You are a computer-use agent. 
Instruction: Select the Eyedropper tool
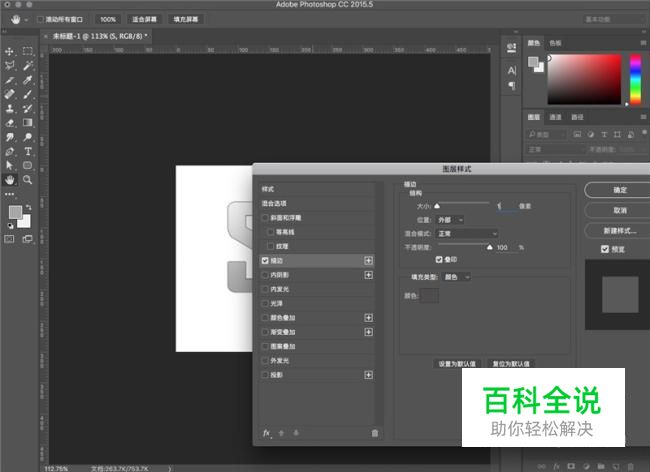(27, 80)
